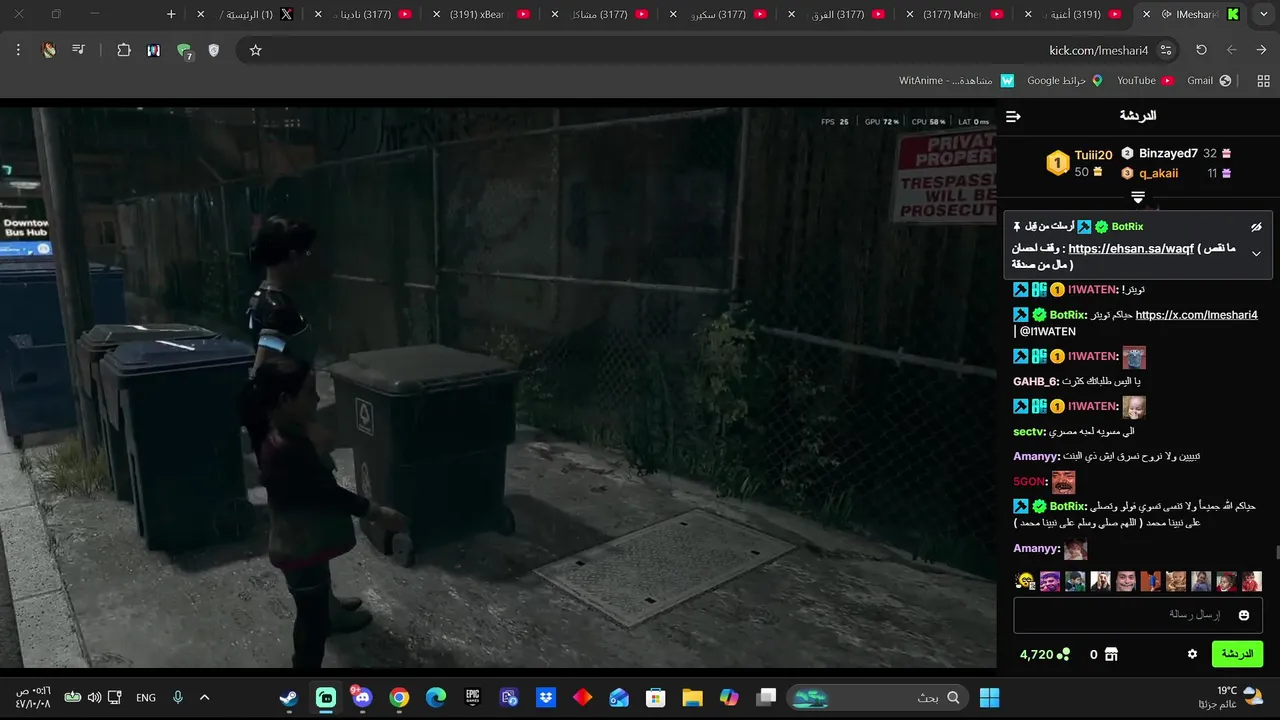Open the channel points shop icon

(x=1110, y=654)
